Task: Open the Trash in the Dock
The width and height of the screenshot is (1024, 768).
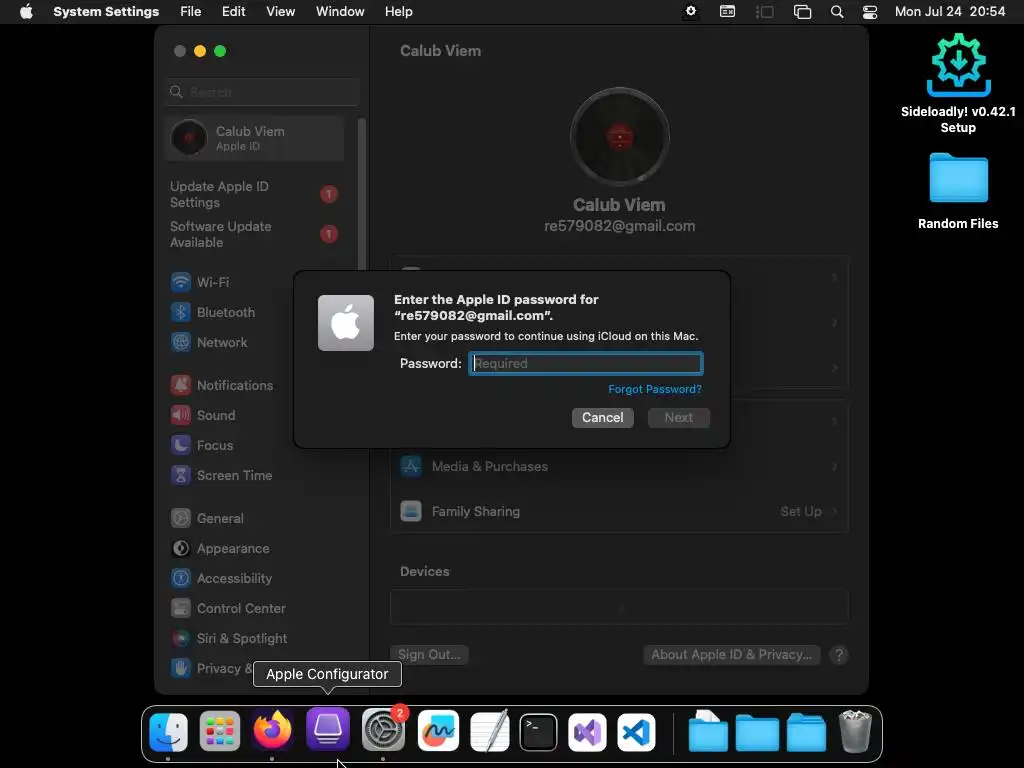Action: click(855, 731)
